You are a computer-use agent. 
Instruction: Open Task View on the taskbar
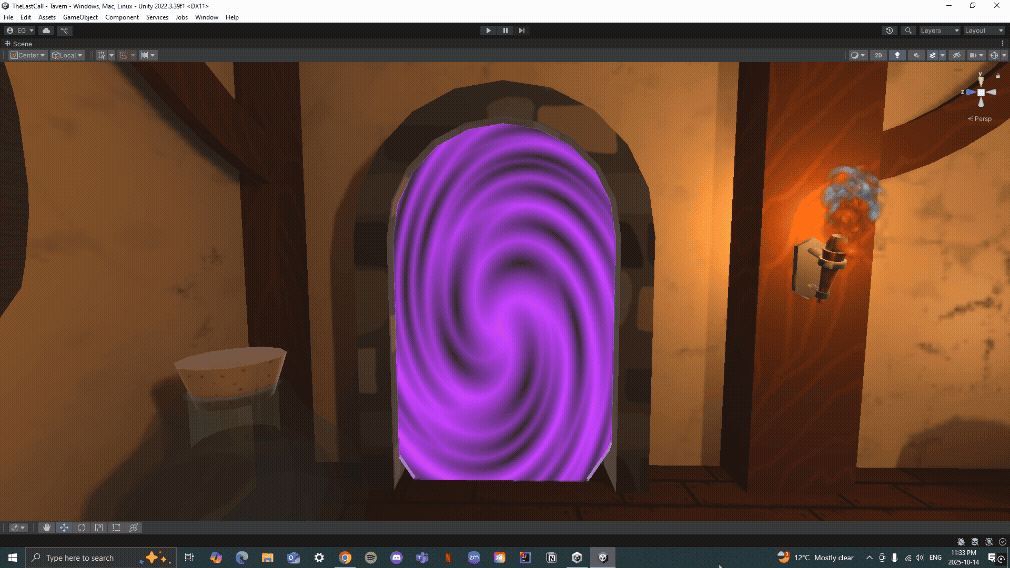189,558
